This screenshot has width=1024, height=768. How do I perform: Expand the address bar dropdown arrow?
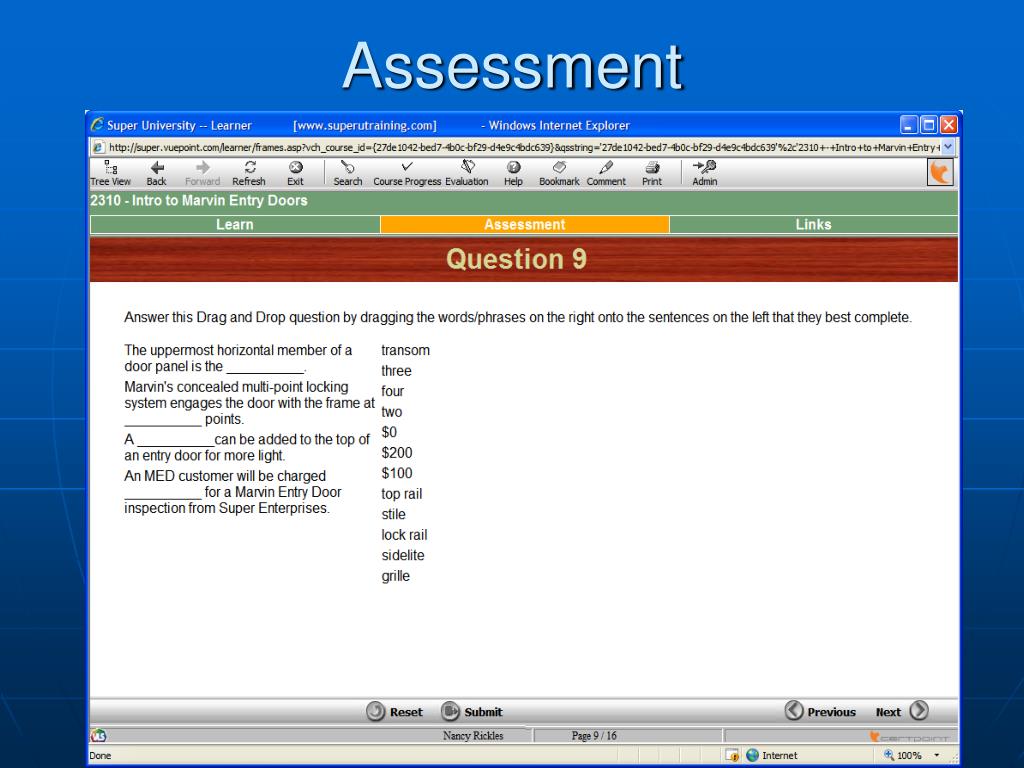pyautogui.click(x=948, y=147)
